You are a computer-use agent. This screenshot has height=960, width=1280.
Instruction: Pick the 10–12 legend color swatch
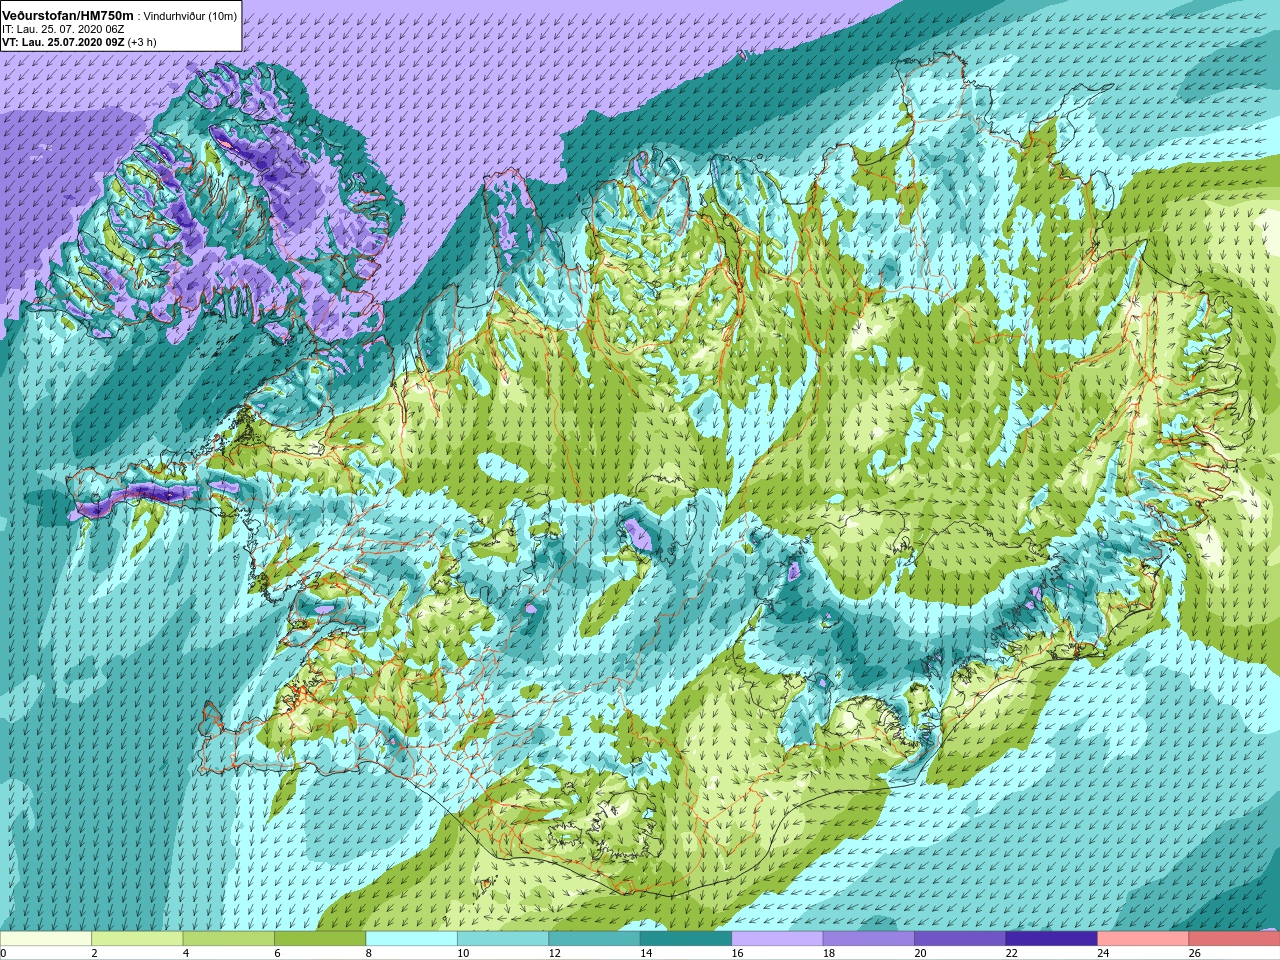503,939
